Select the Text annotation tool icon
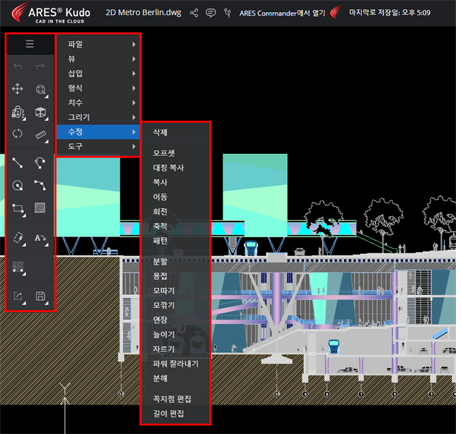Screen dimensions: 462x434 click(x=41, y=238)
